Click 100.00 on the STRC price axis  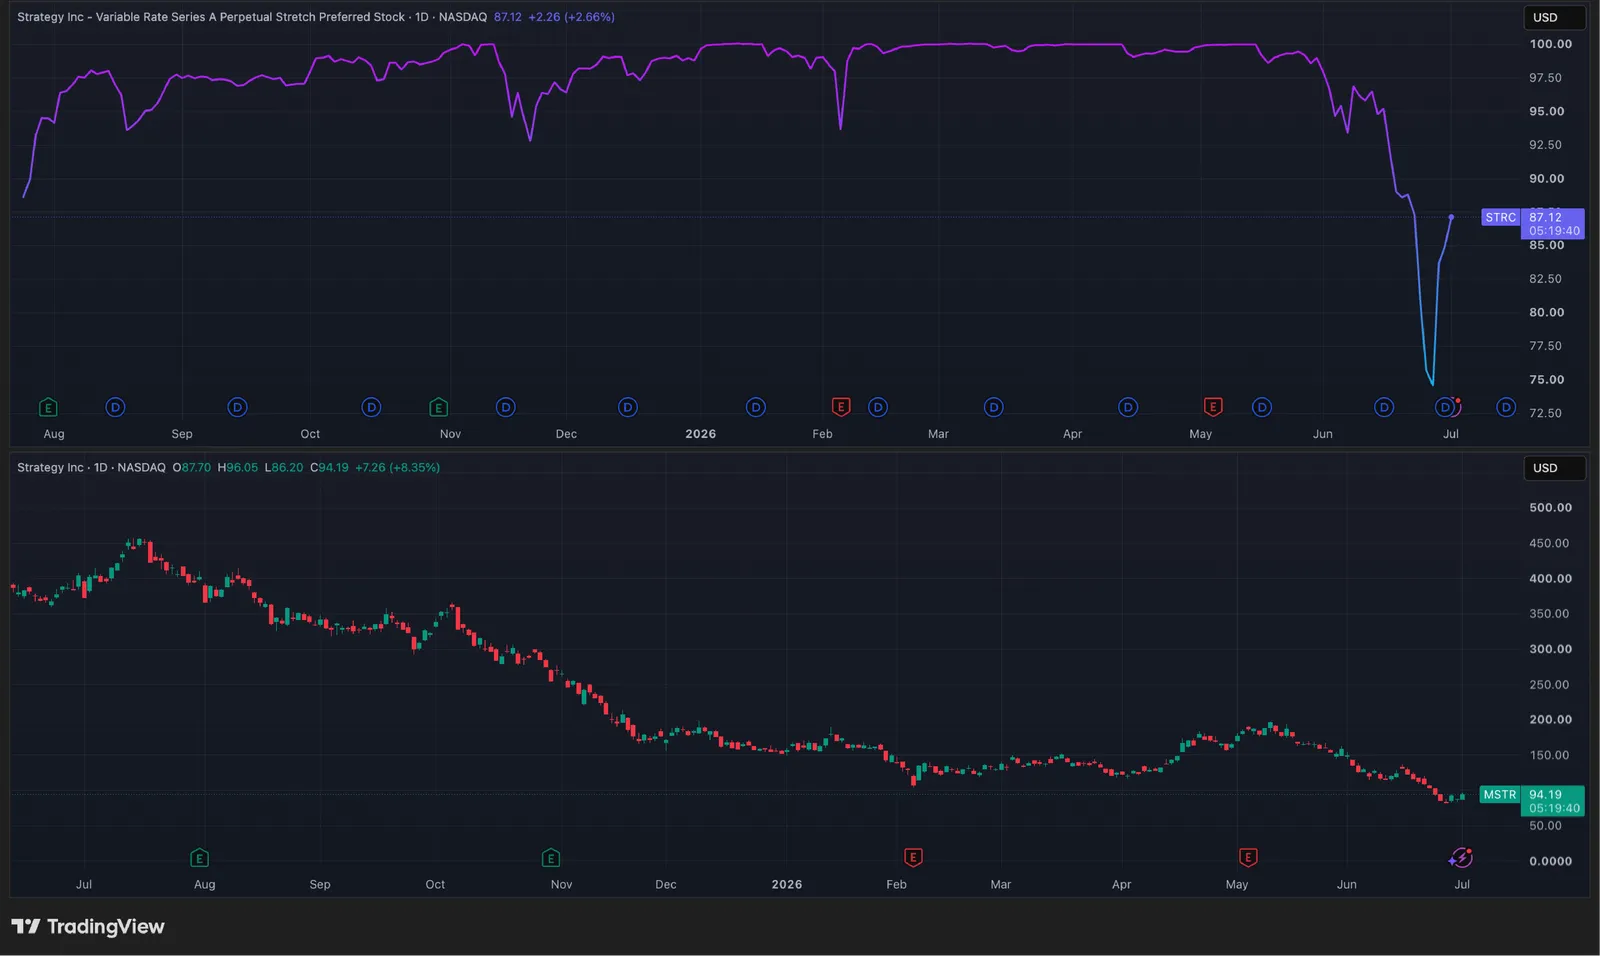1550,44
